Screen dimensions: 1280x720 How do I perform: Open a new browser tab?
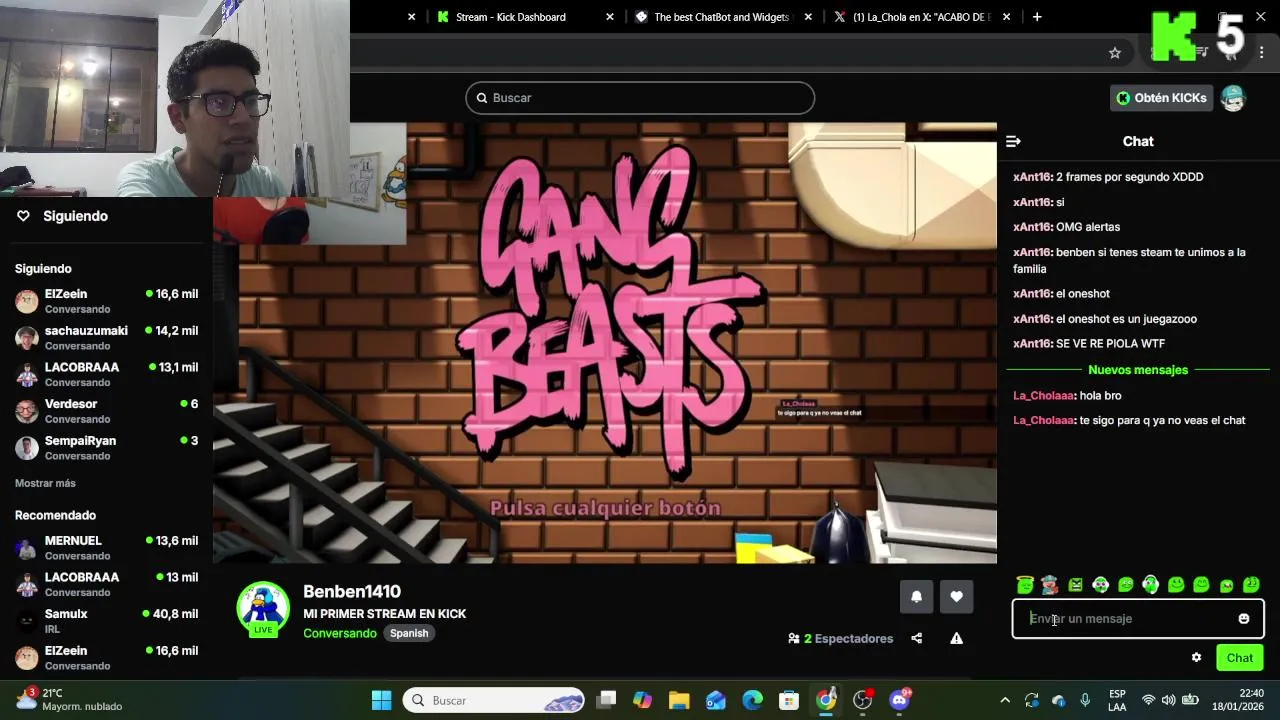click(x=1037, y=17)
